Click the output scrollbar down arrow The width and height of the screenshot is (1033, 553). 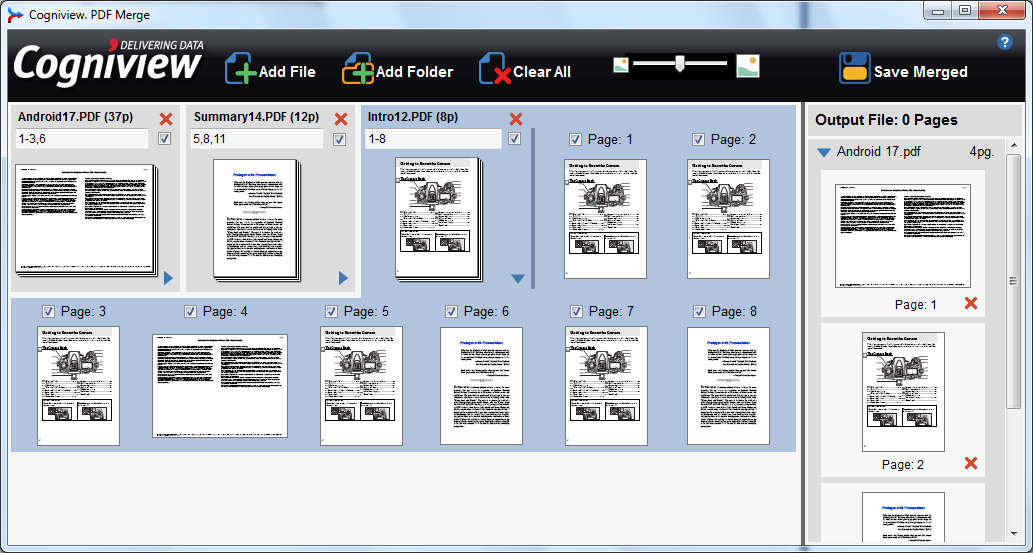1015,534
